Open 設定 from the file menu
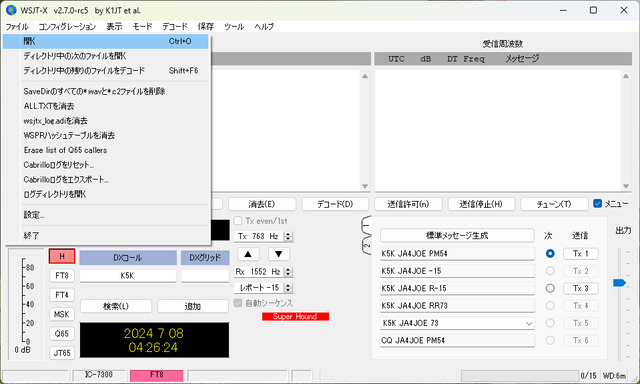 (x=106, y=215)
